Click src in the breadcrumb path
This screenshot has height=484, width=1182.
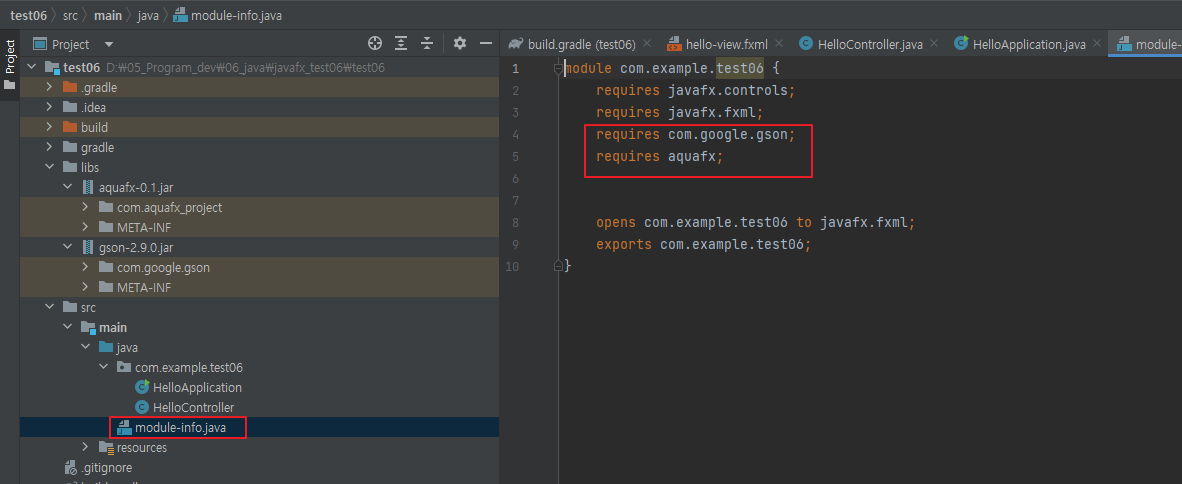tap(70, 14)
